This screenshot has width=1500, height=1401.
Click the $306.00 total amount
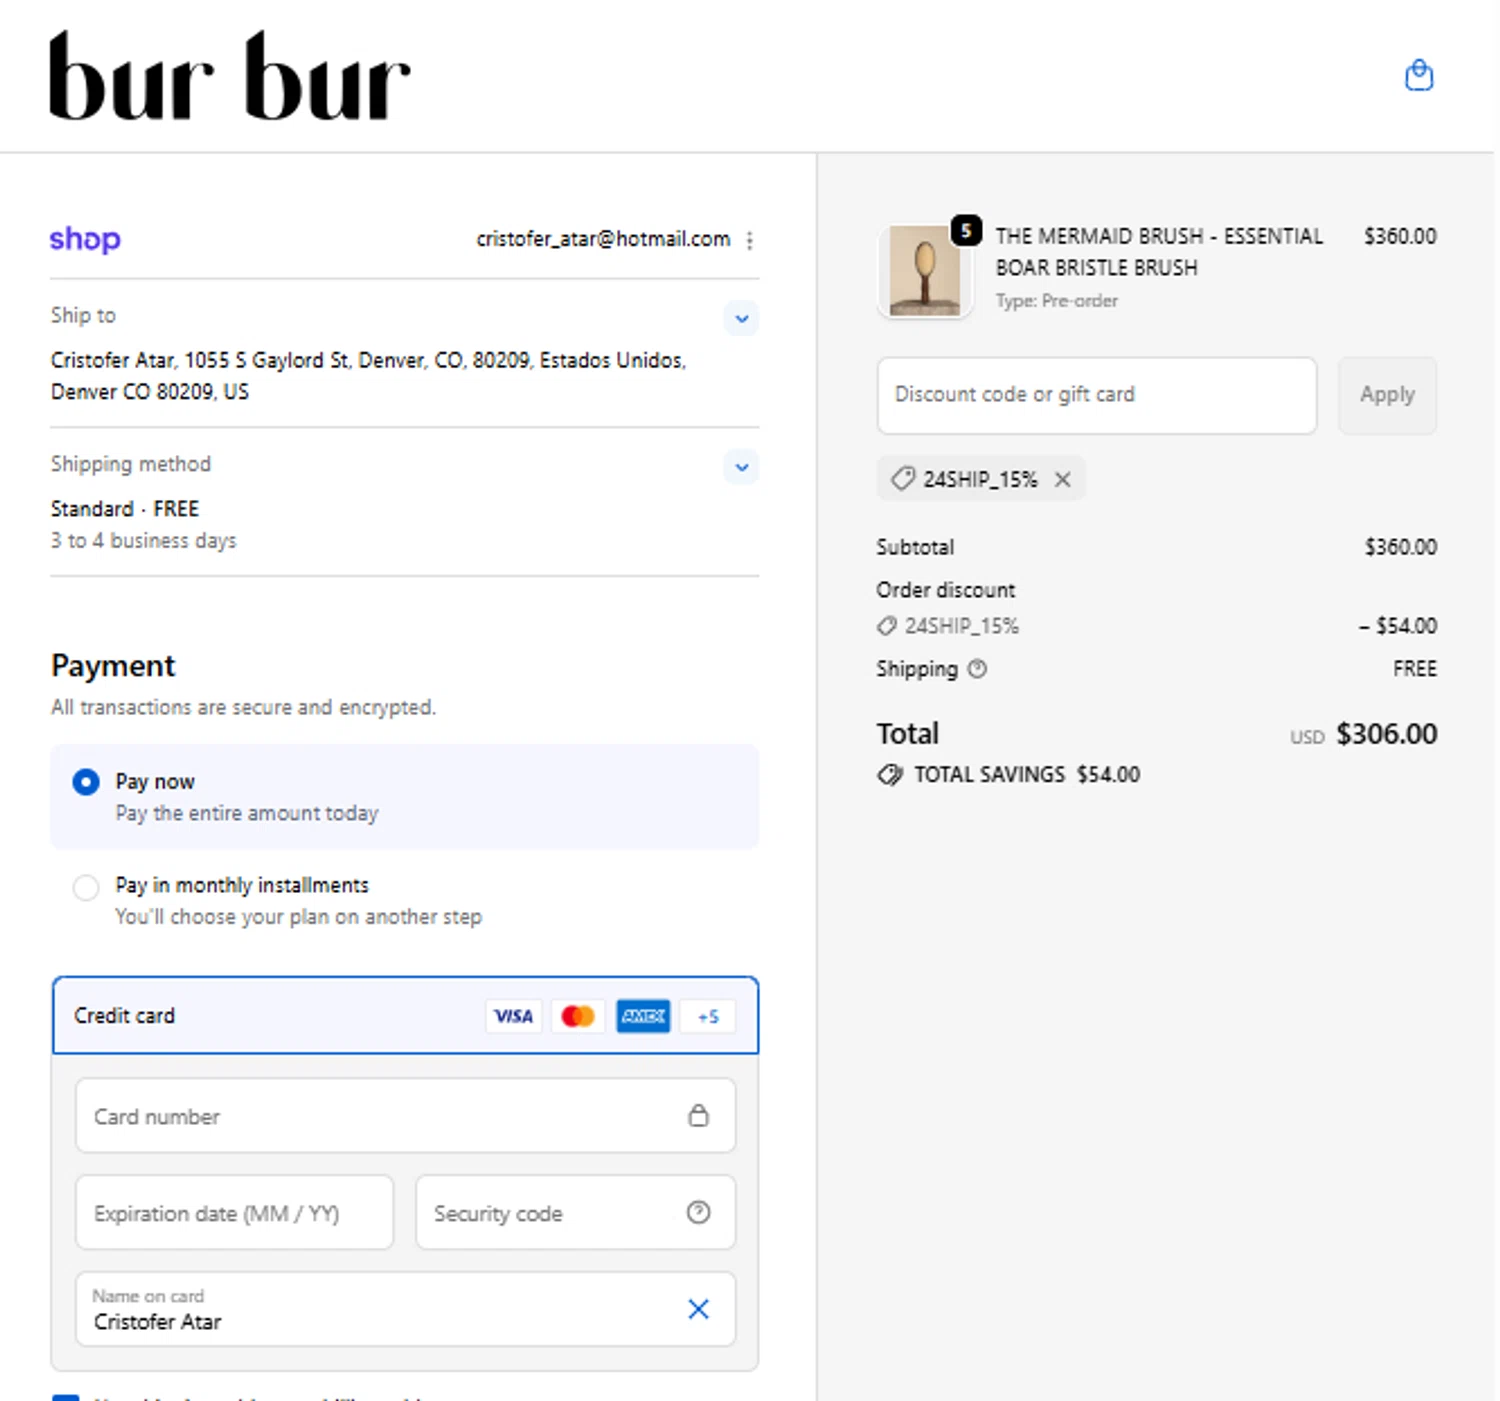coord(1387,734)
